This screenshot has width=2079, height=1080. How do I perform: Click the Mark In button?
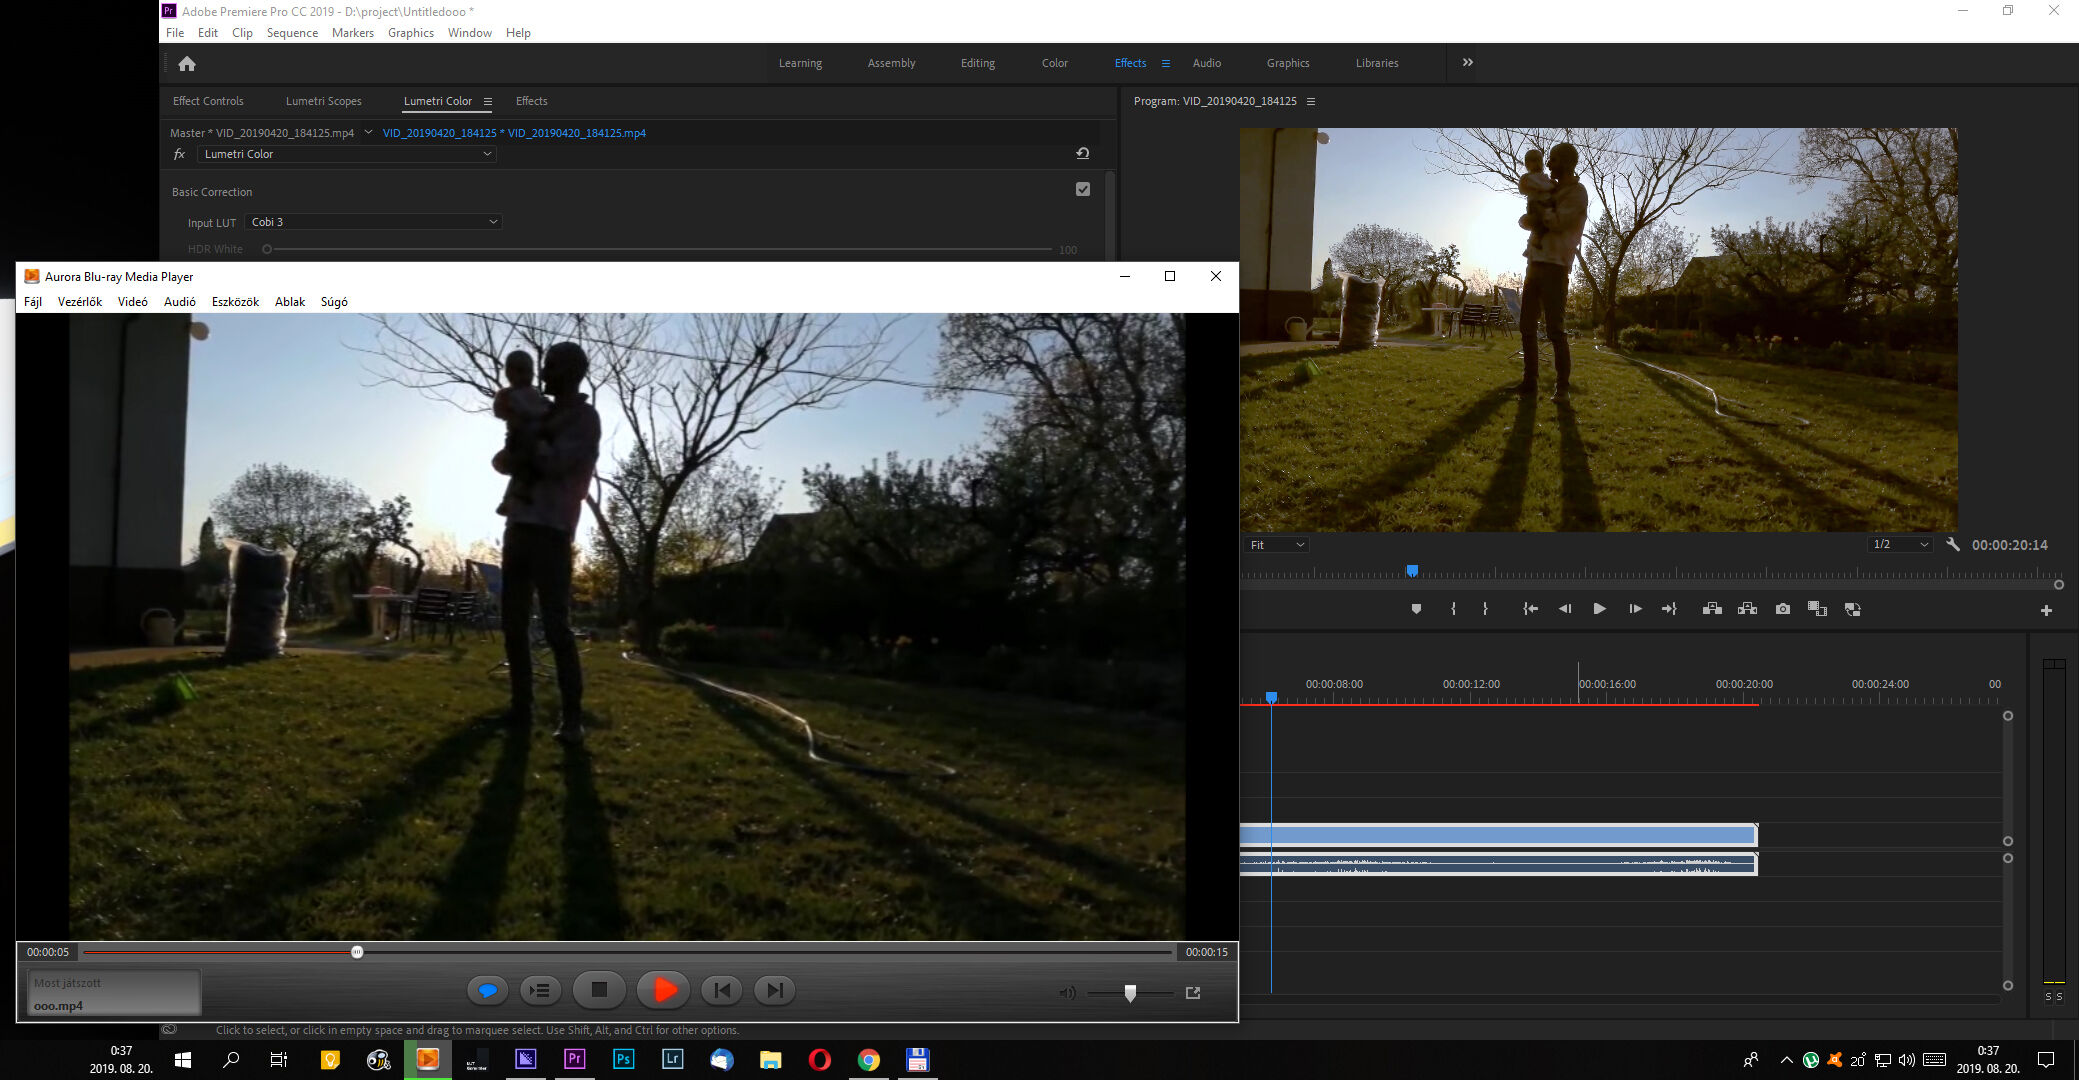pyautogui.click(x=1453, y=609)
